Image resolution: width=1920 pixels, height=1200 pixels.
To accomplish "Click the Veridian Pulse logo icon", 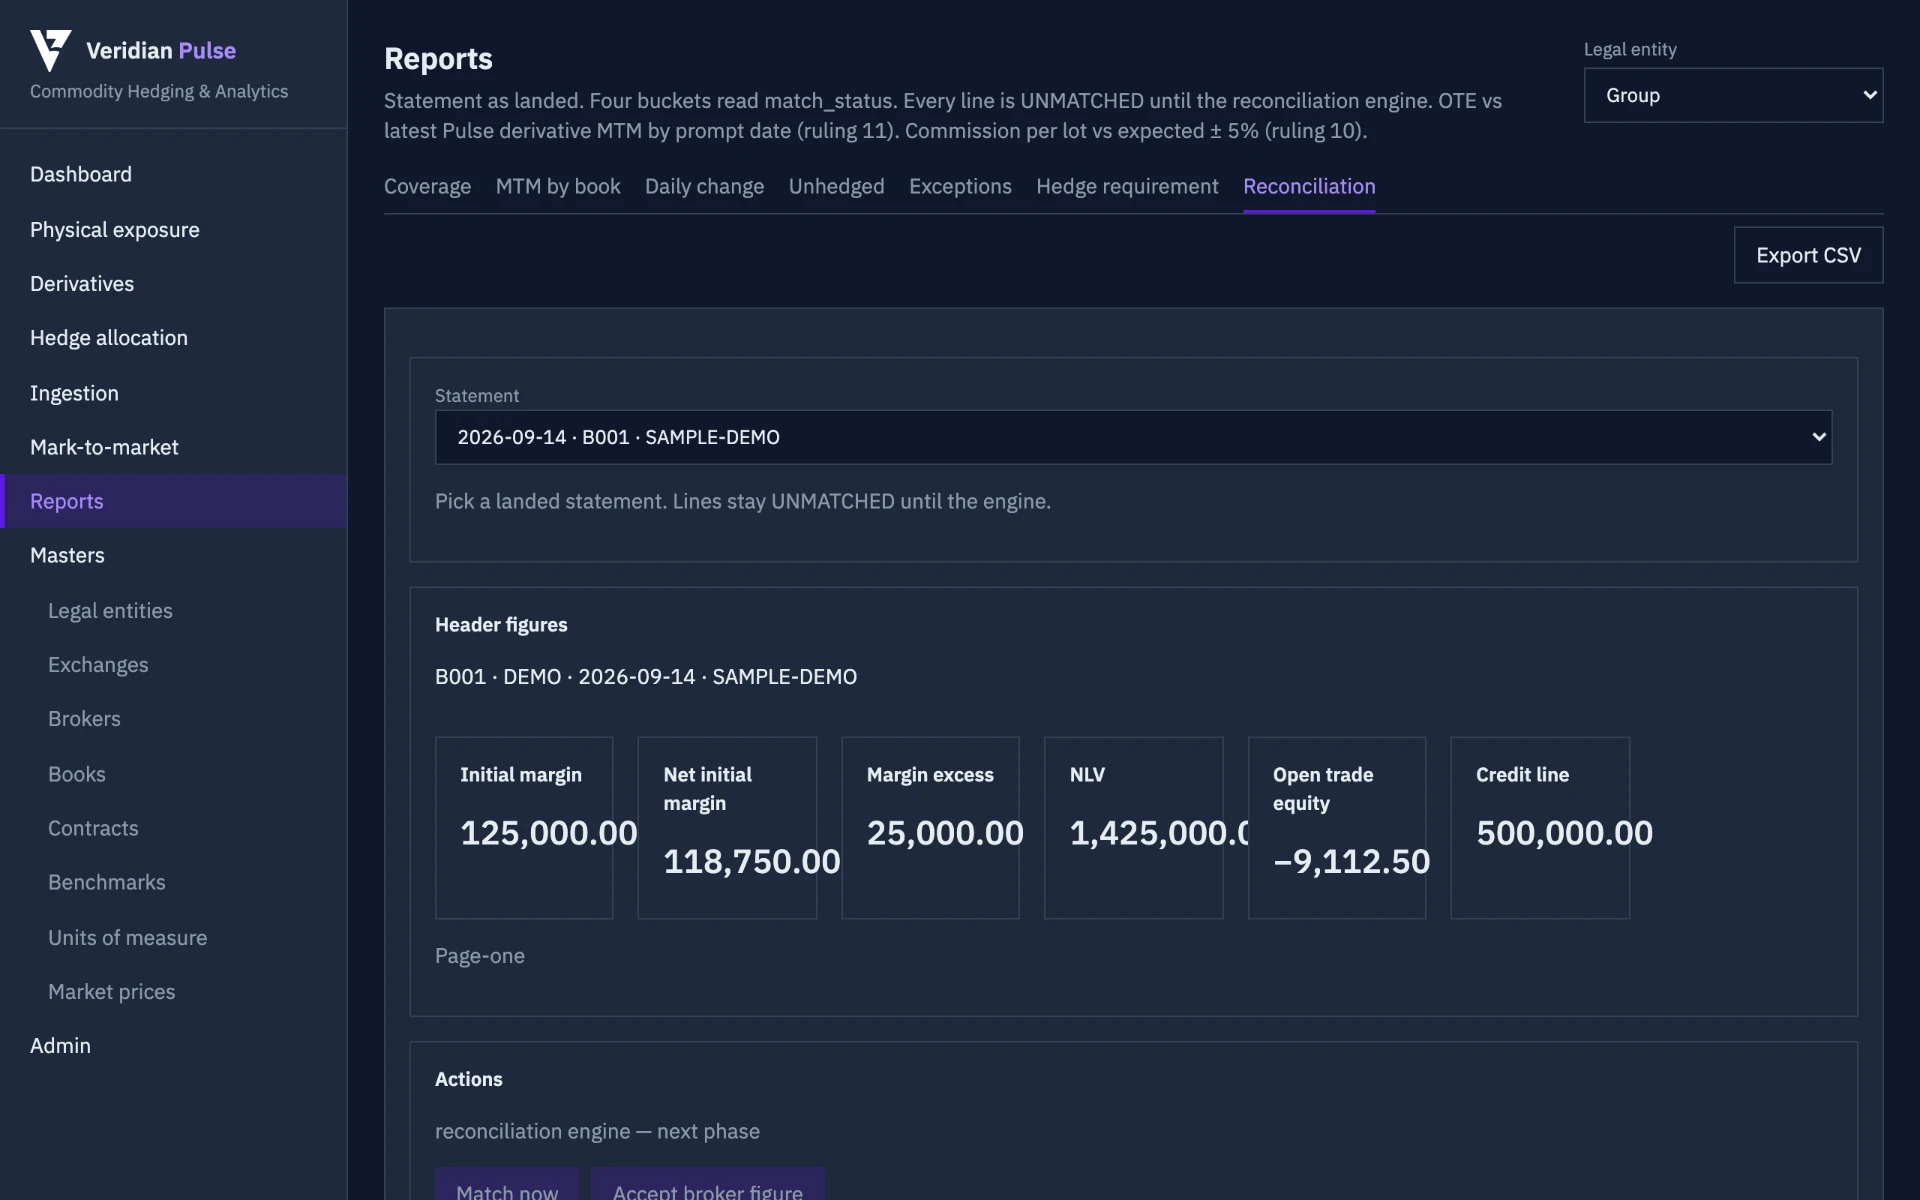I will [x=50, y=50].
